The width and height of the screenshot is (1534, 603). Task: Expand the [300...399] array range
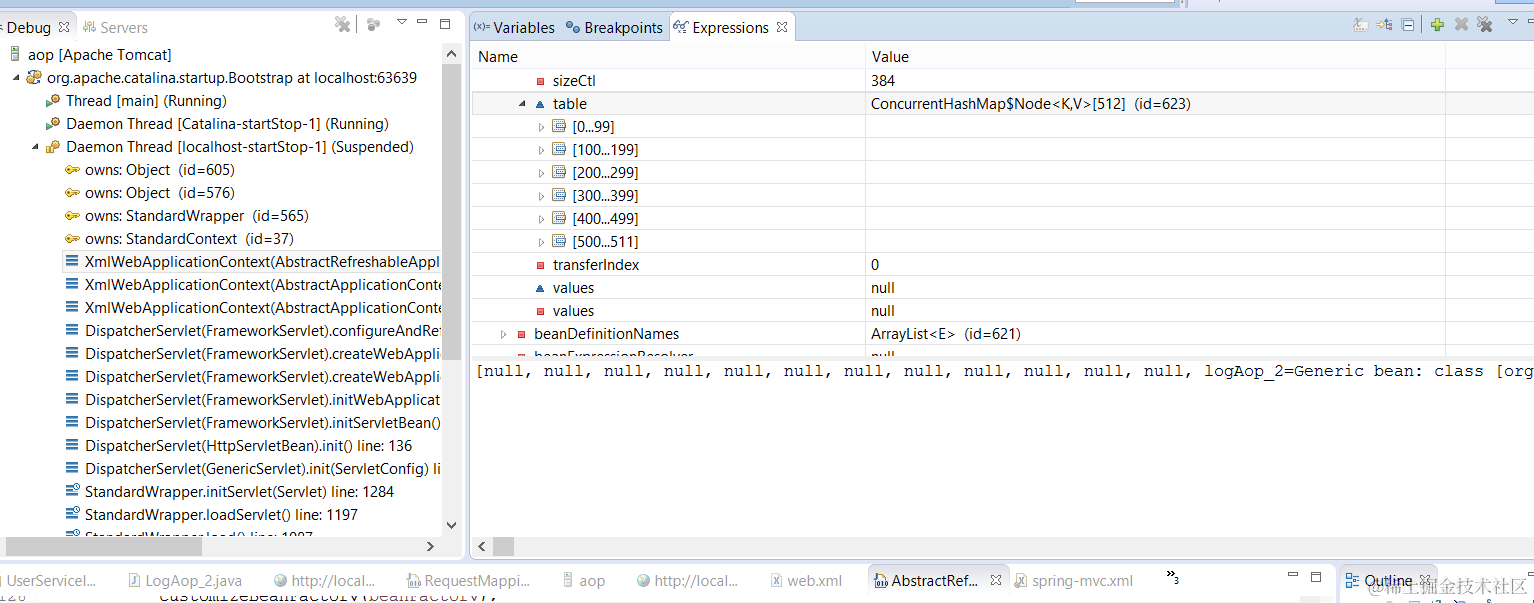click(x=541, y=196)
